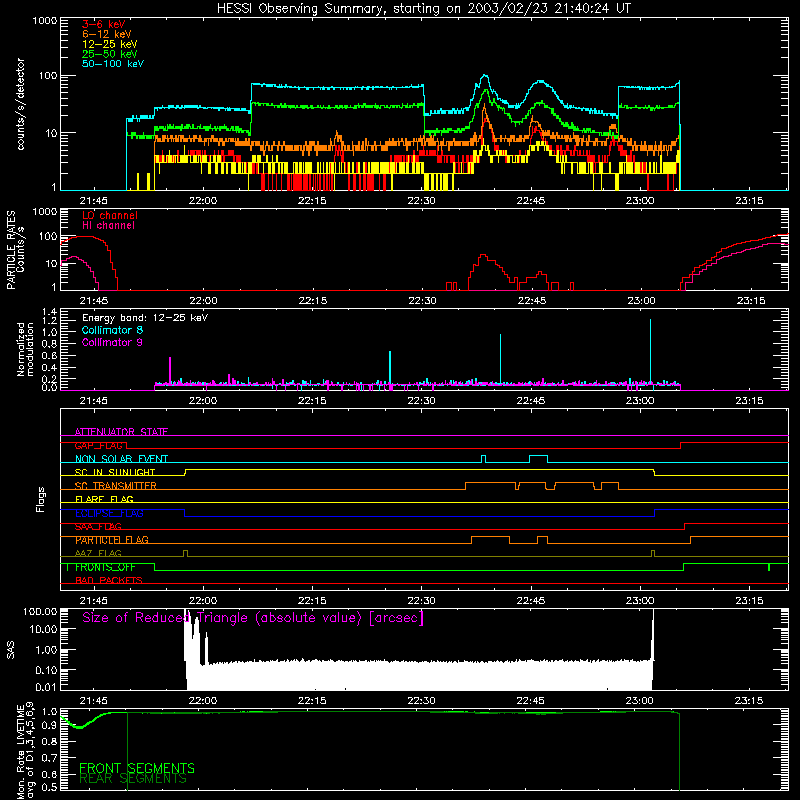Click the BAD_PACKETS flag label
The image size is (800, 800).
pos(109,580)
